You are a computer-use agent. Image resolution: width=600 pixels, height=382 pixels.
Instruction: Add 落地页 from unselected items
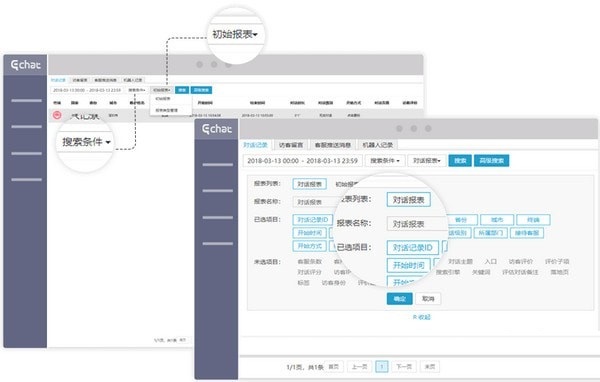559,272
